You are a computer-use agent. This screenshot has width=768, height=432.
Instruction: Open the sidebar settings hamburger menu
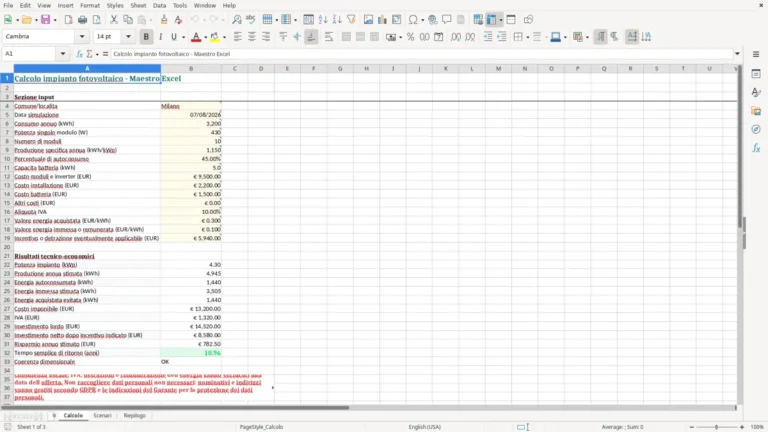click(756, 54)
